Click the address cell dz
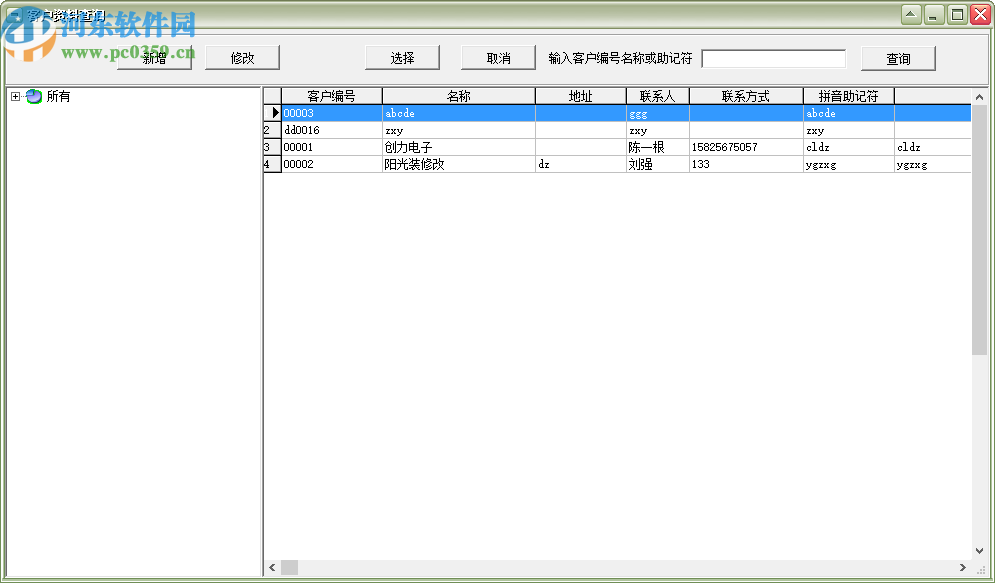Image resolution: width=995 pixels, height=583 pixels. pos(581,164)
